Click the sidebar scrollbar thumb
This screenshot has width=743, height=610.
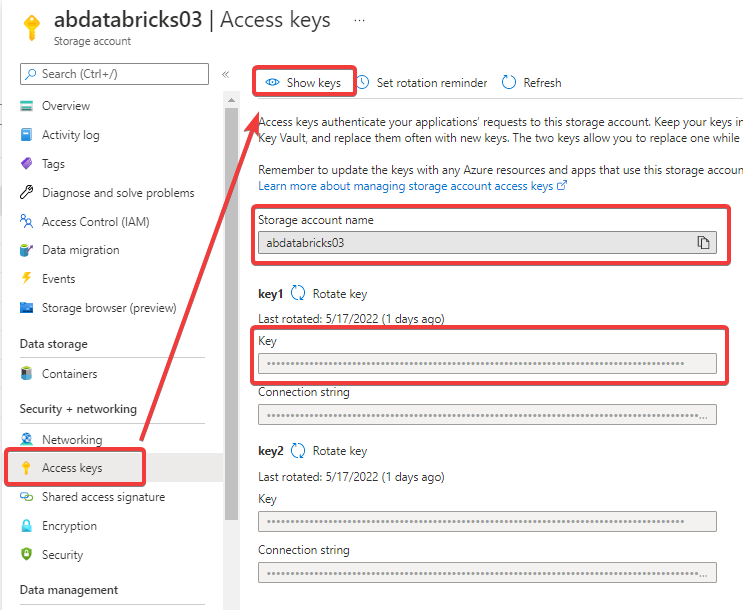click(x=231, y=314)
